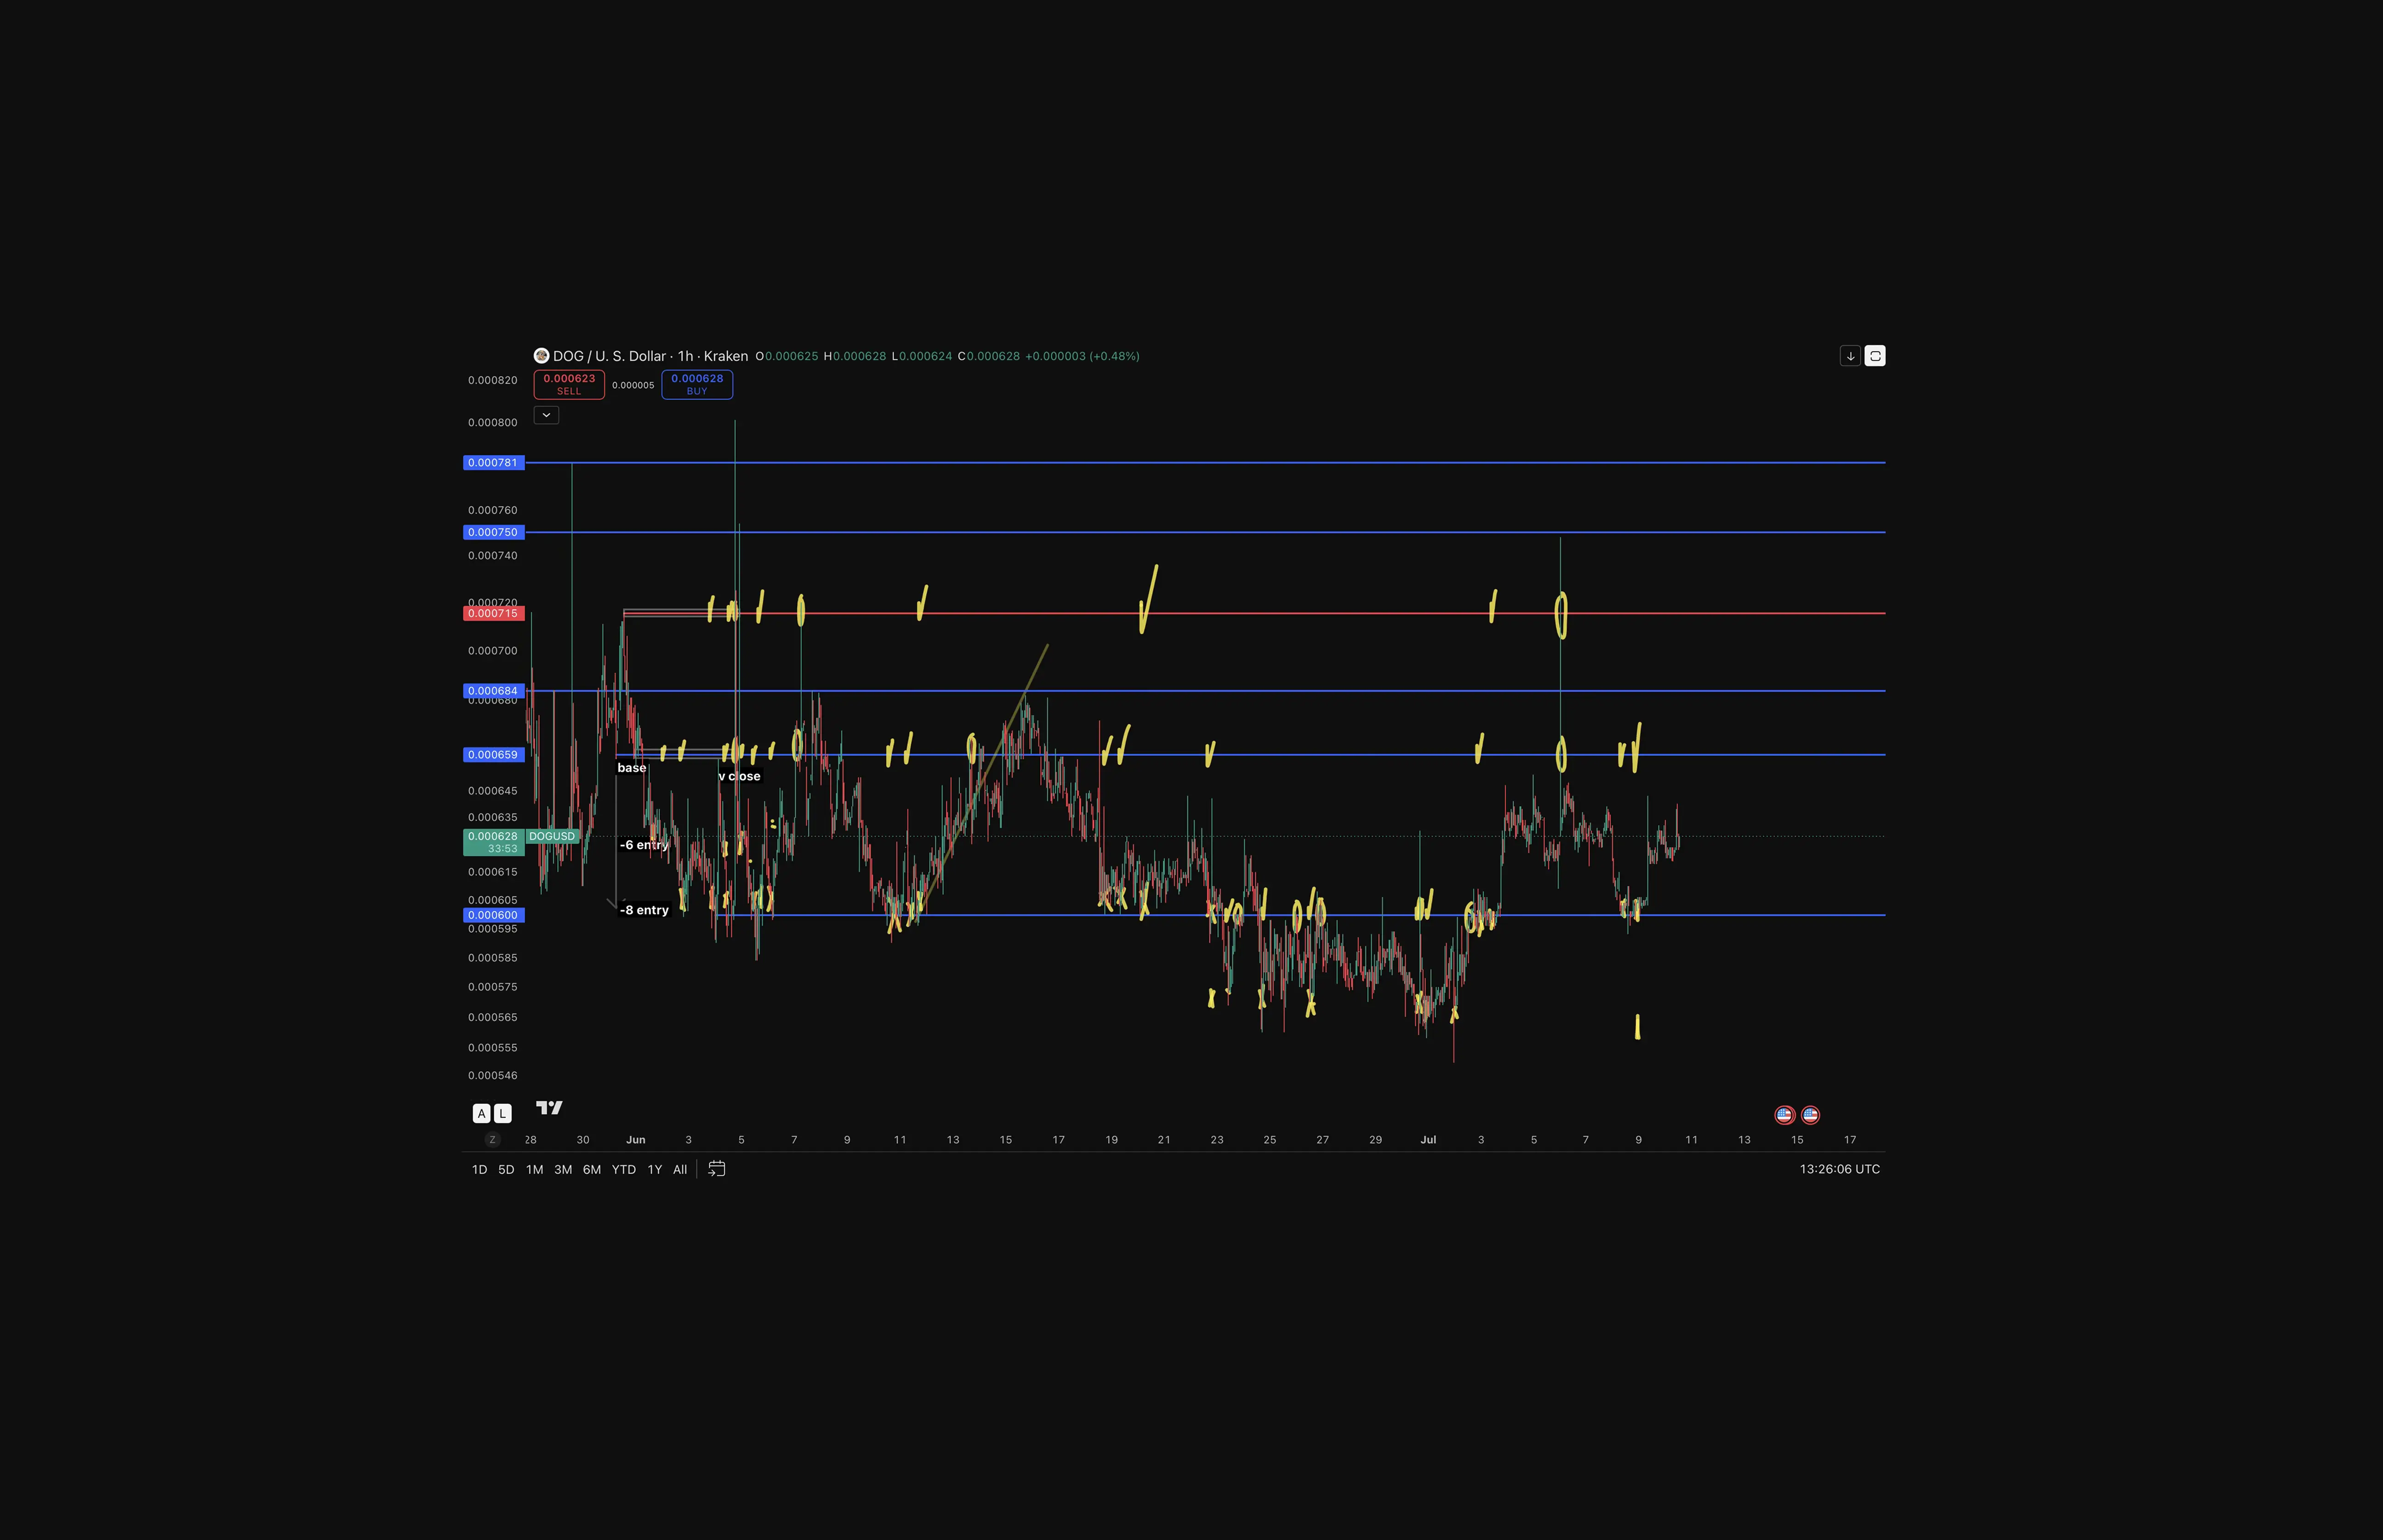Click the green 0.000628 current price label
This screenshot has width=2383, height=1540.
pyautogui.click(x=494, y=842)
